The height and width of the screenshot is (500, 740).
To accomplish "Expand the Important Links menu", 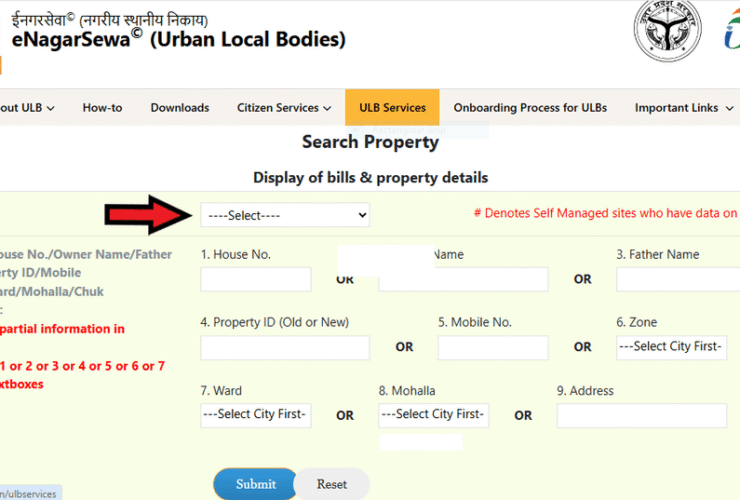I will (x=684, y=108).
